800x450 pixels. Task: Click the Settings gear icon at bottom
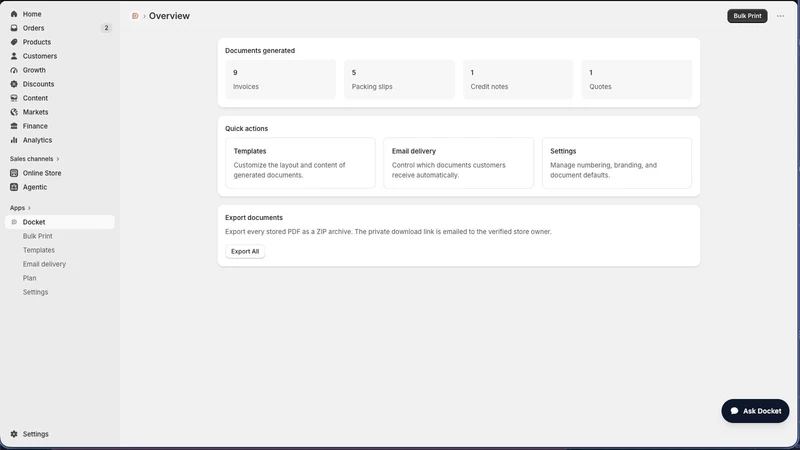coord(14,434)
